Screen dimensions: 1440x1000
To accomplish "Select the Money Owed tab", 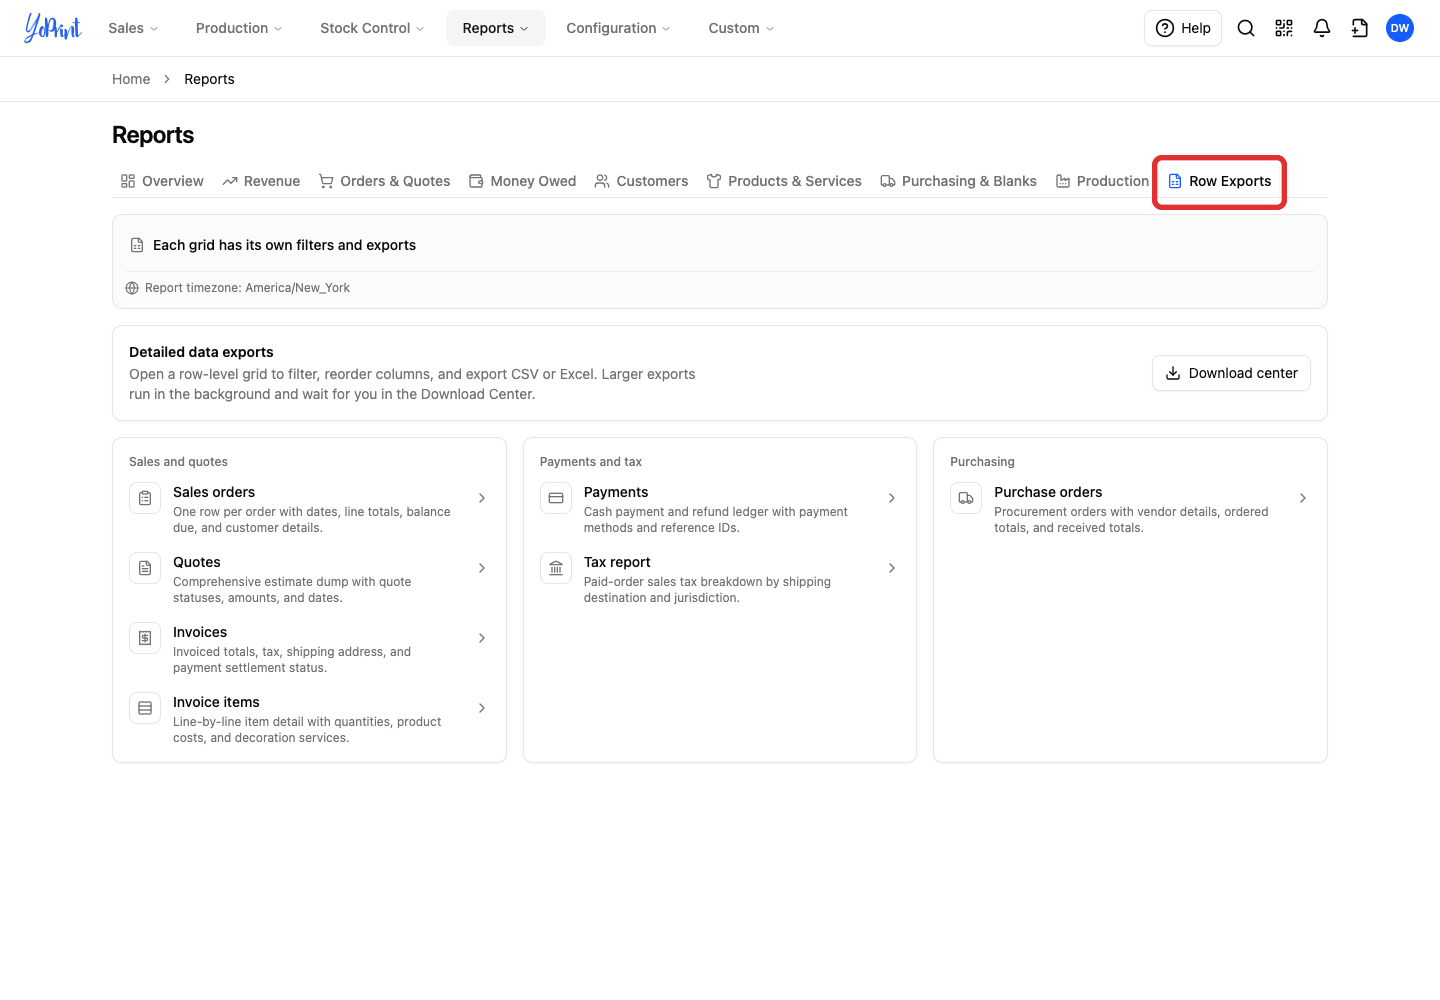I will 522,181.
